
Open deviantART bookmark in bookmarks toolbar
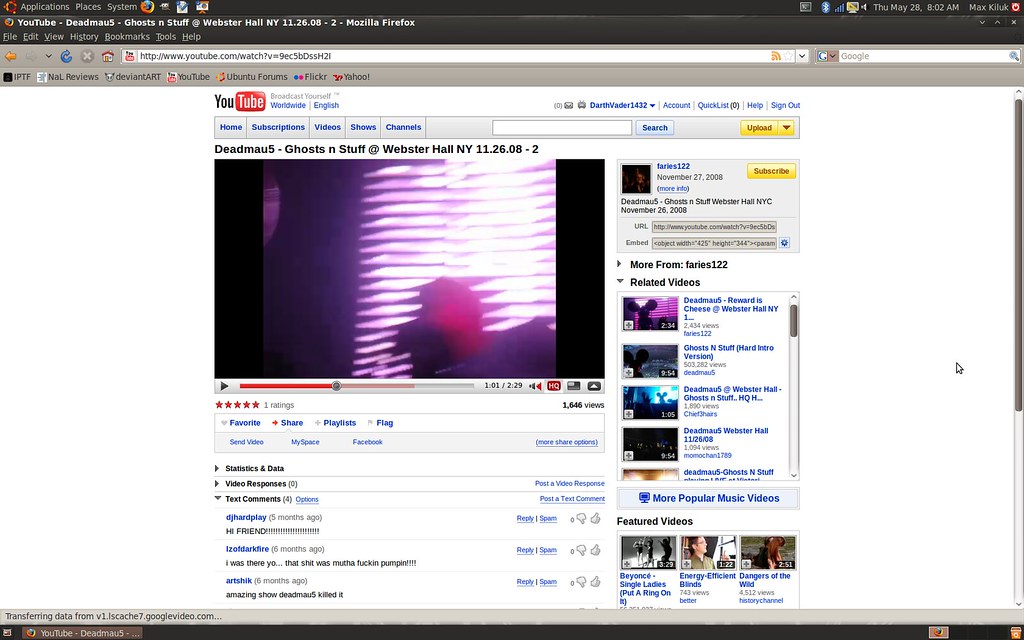coord(133,77)
